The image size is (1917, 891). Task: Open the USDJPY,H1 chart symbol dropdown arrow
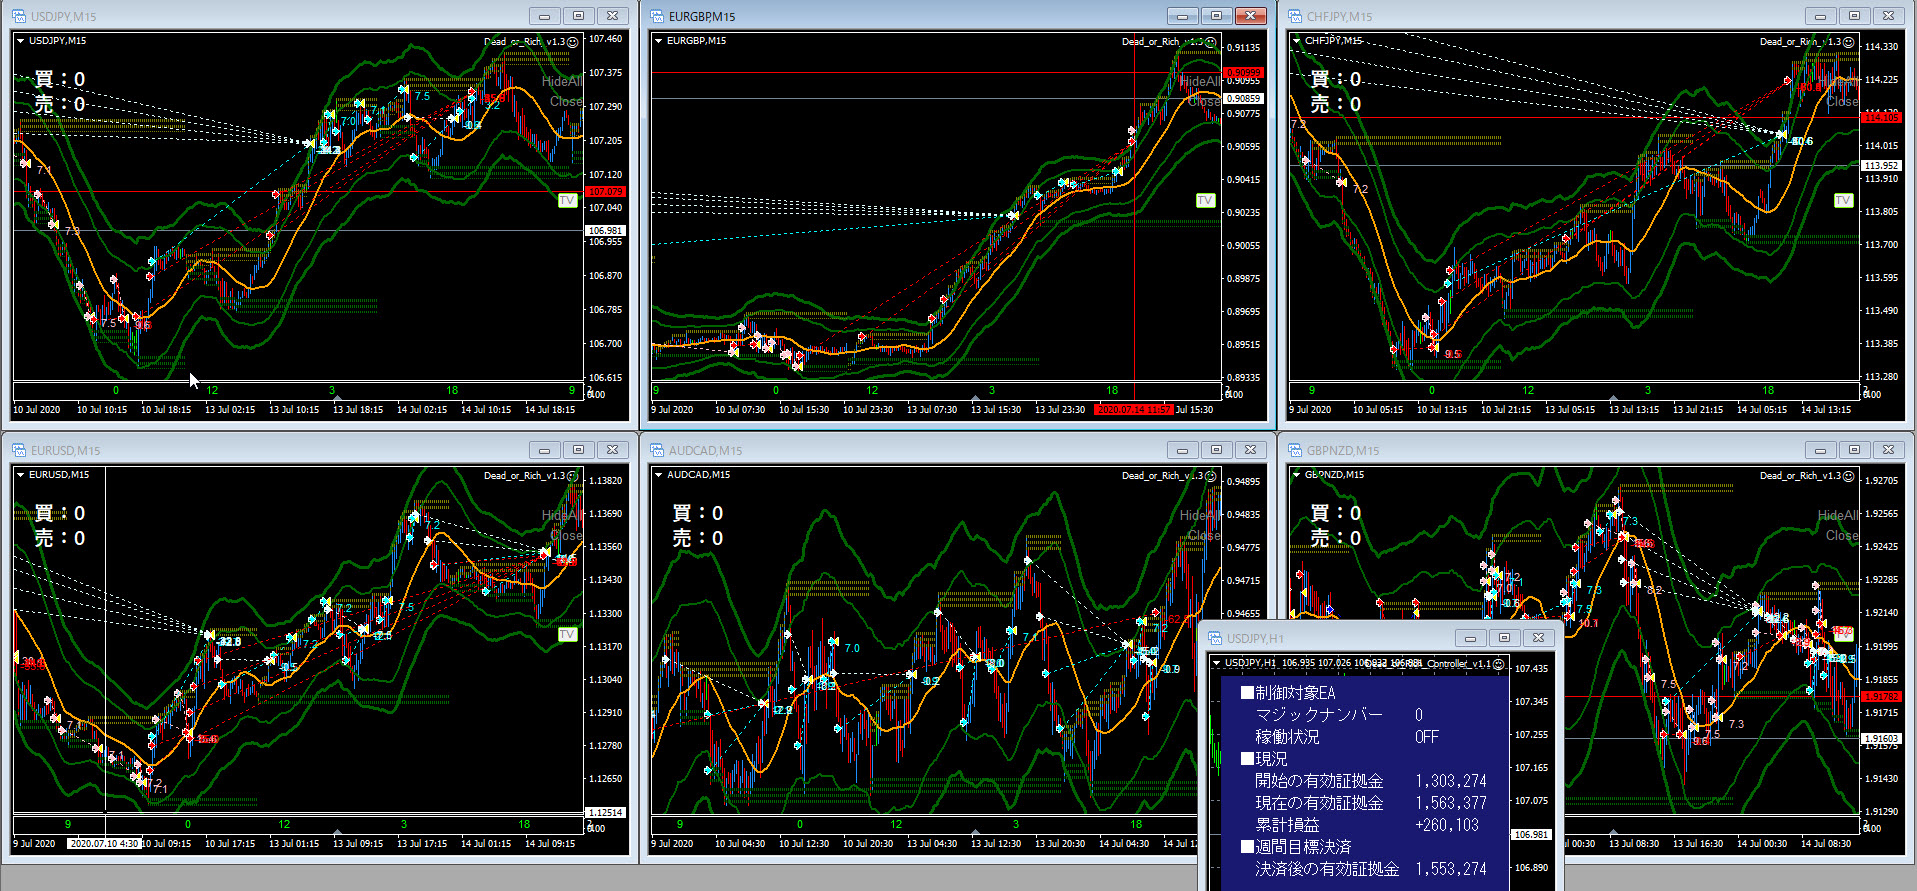click(1216, 663)
